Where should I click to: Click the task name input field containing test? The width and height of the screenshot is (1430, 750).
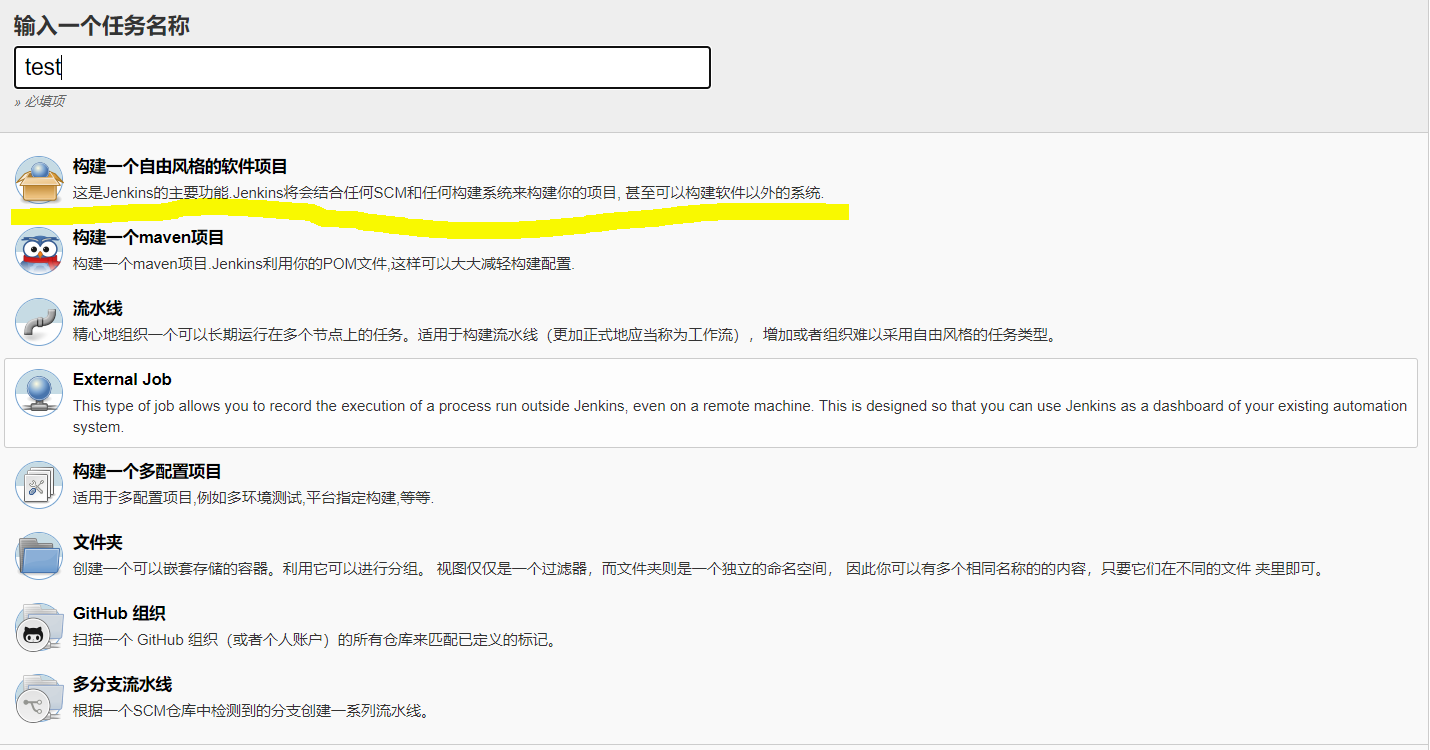(x=362, y=67)
